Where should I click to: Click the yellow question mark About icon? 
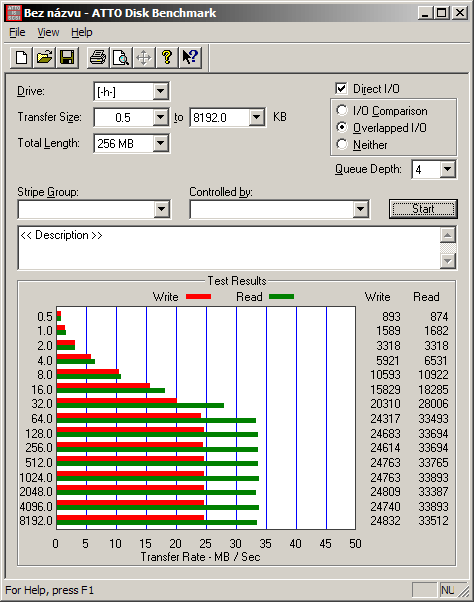(167, 58)
